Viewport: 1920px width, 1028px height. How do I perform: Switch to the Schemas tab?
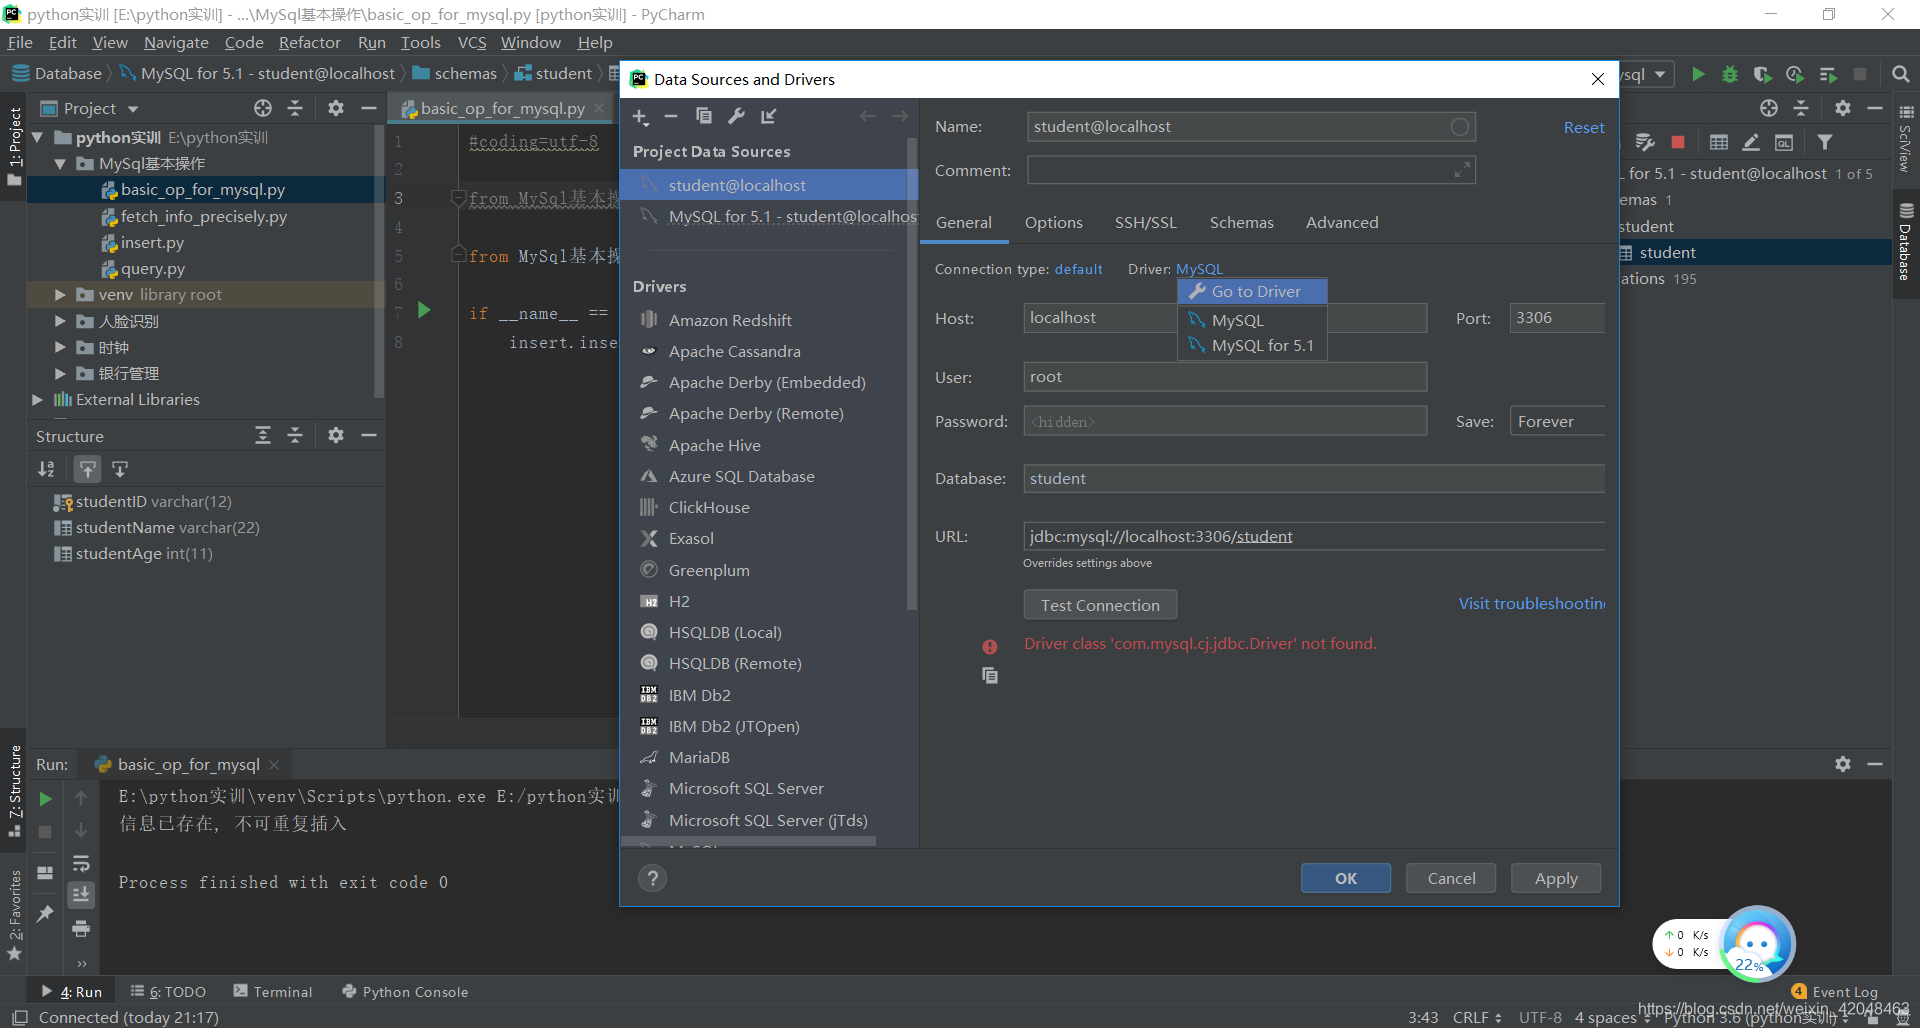click(x=1242, y=223)
